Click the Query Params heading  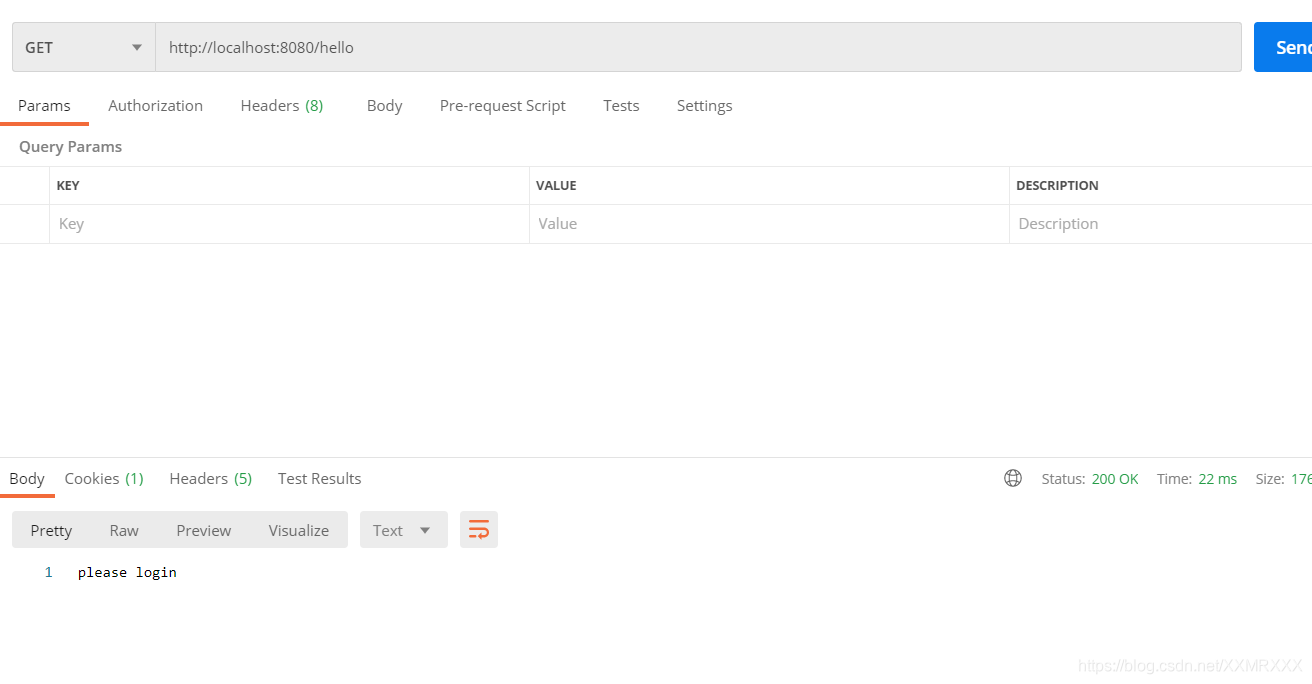coord(70,146)
